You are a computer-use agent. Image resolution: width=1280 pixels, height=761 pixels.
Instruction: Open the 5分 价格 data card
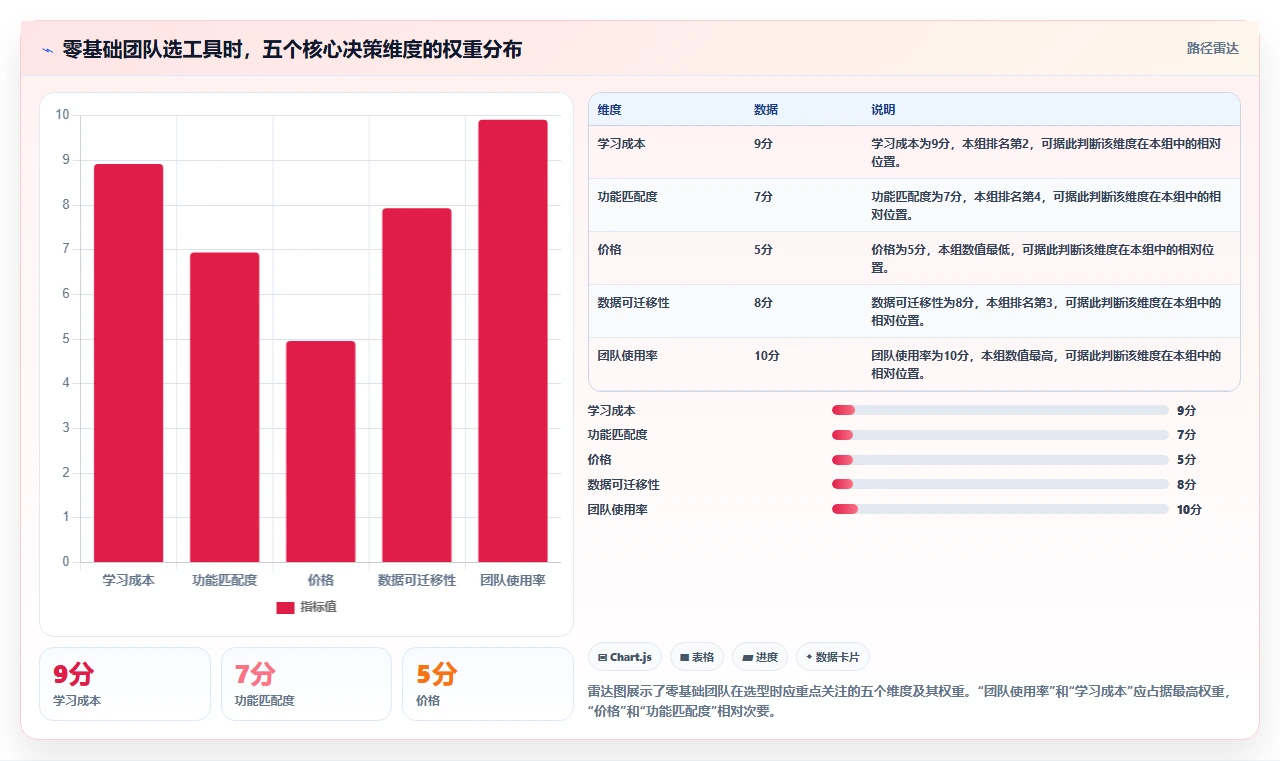[488, 684]
